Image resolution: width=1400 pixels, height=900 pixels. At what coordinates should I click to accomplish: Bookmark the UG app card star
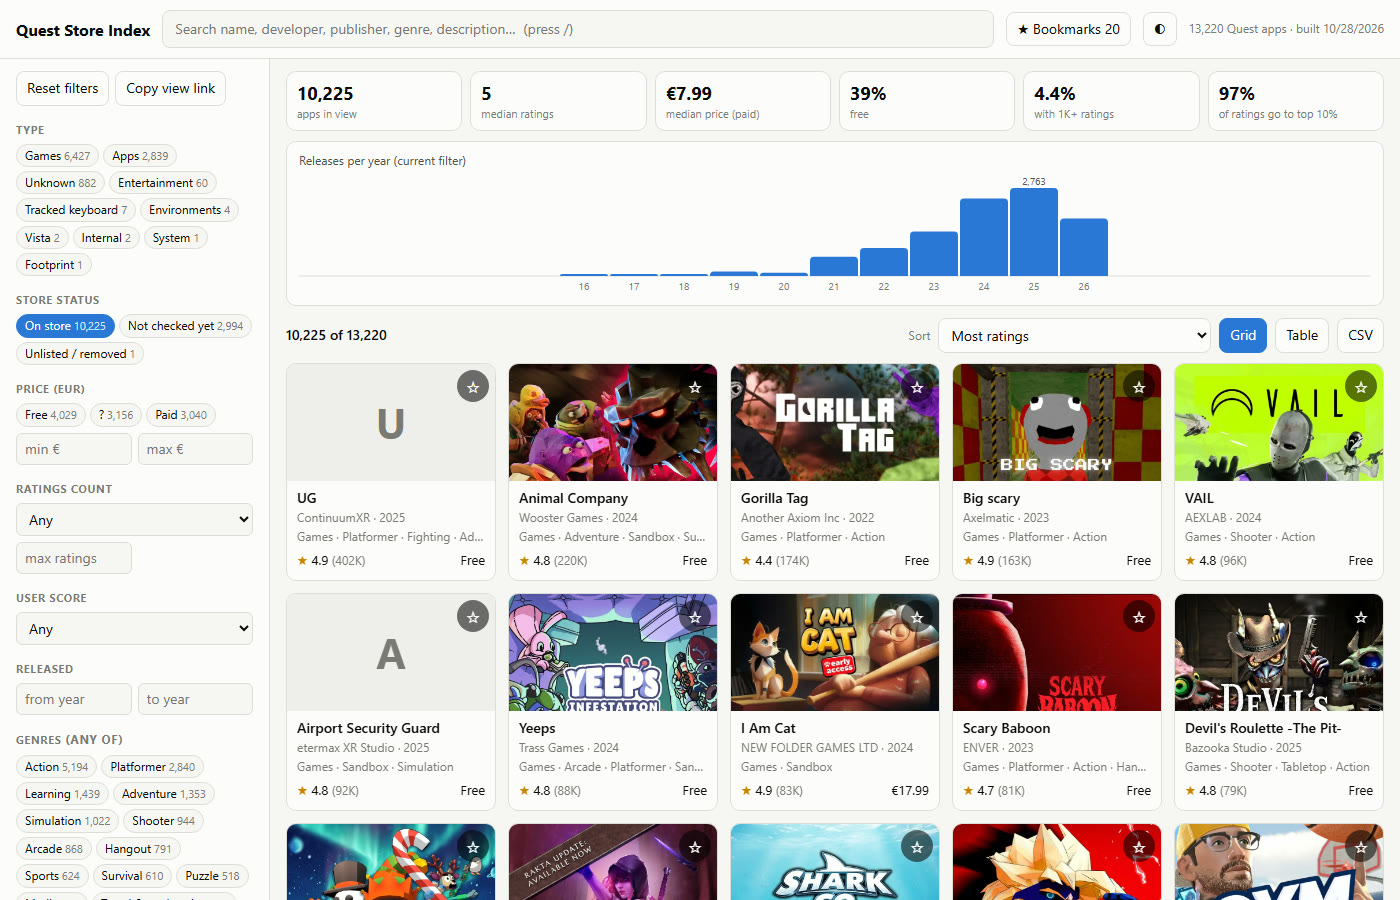tap(473, 387)
